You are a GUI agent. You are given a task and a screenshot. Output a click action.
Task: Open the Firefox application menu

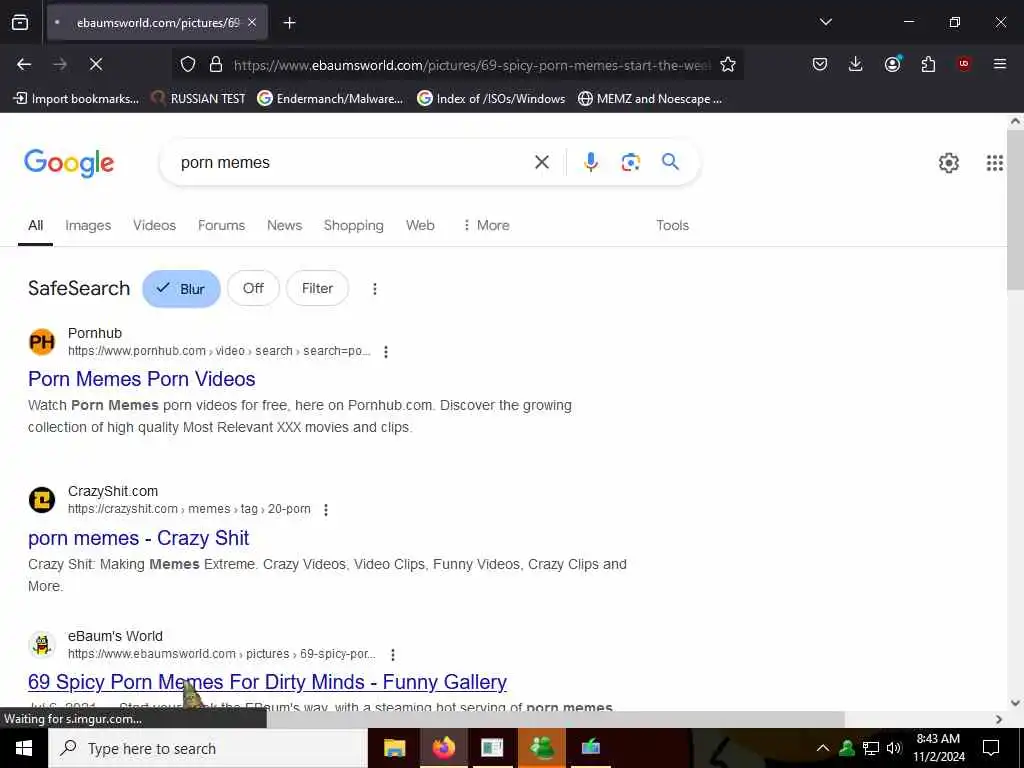999,64
